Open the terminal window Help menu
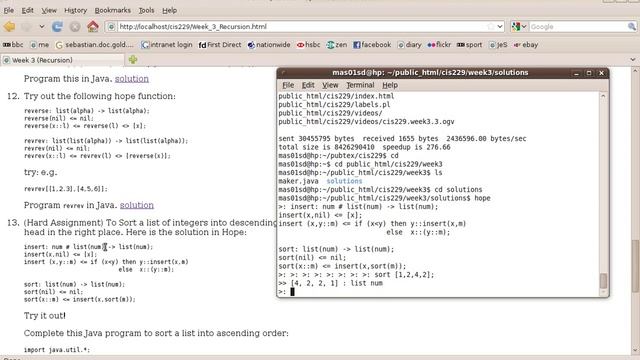This screenshot has height=360, width=640. point(390,85)
